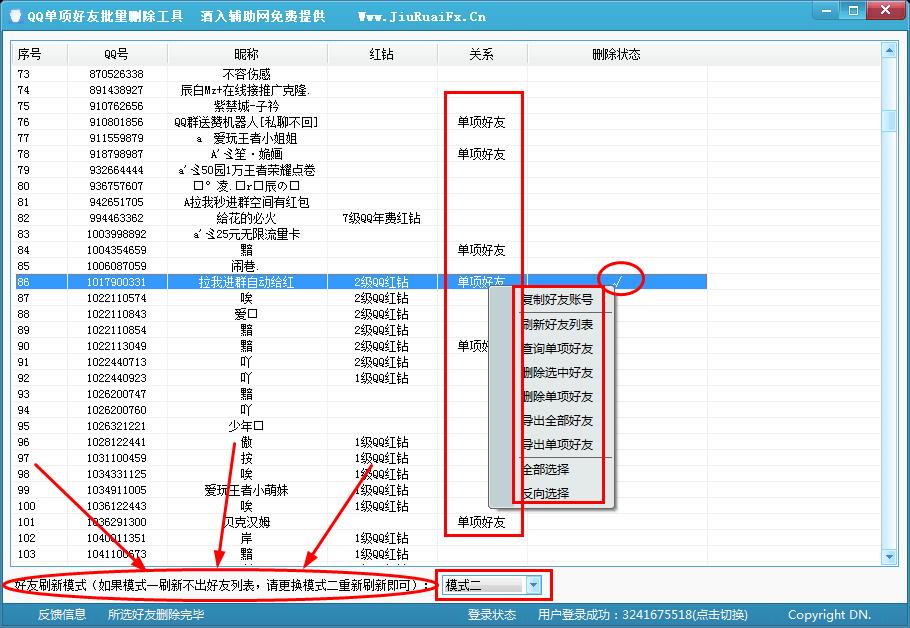Select the row with QQ号 932664444
Screen dimensions: 910x628
coord(361,170)
